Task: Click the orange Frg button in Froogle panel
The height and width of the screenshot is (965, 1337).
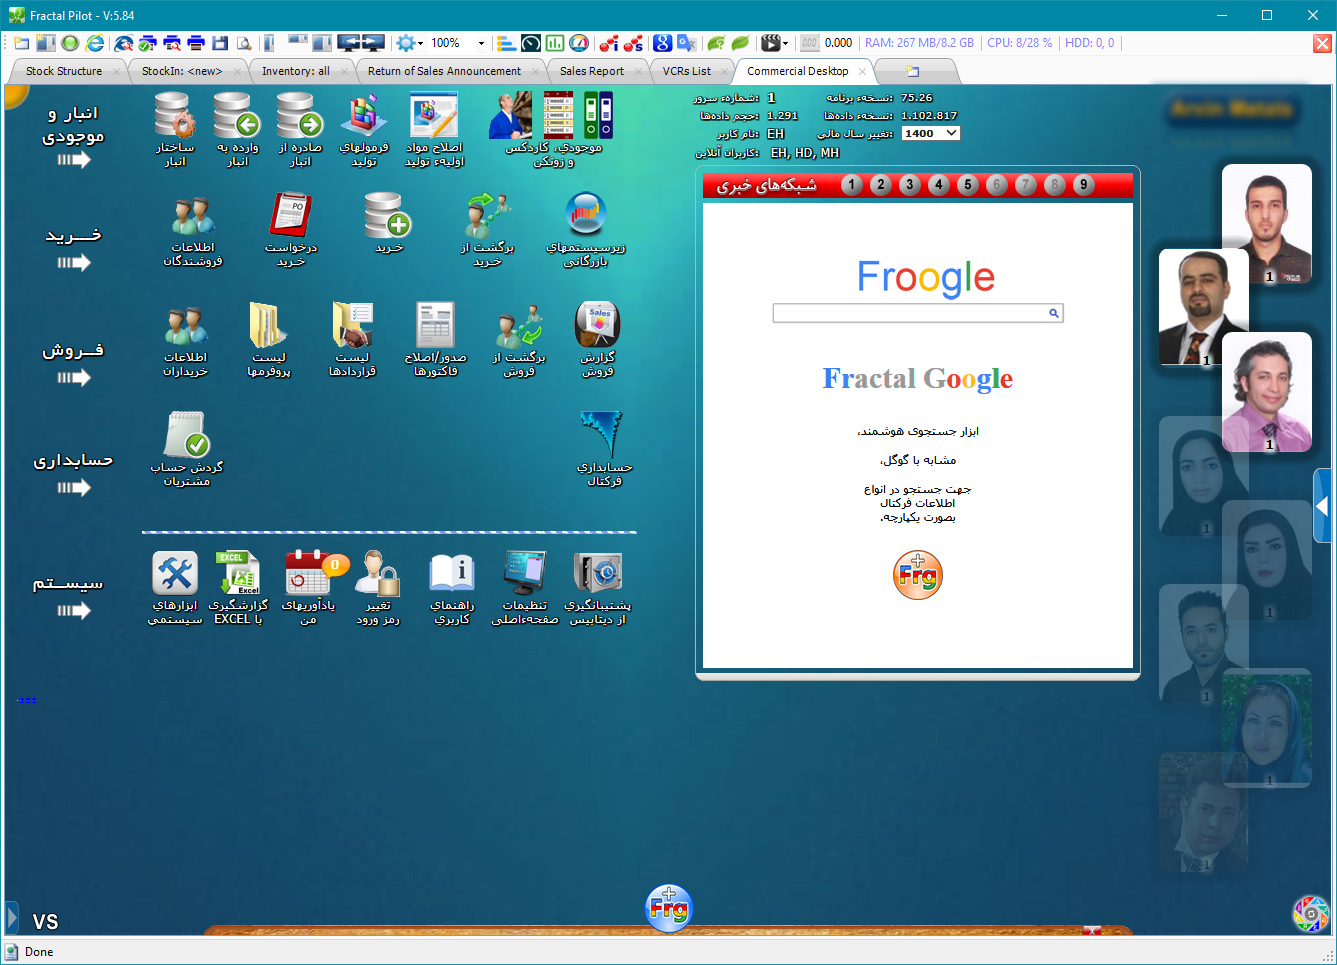Action: pos(917,575)
